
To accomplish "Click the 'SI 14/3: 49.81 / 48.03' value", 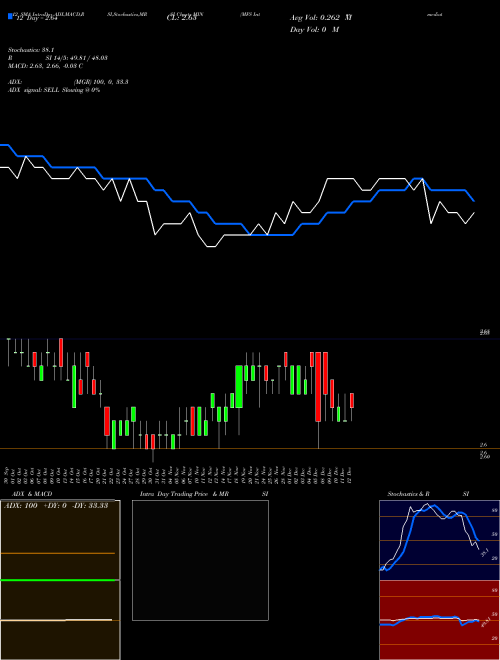I will tap(76, 58).
